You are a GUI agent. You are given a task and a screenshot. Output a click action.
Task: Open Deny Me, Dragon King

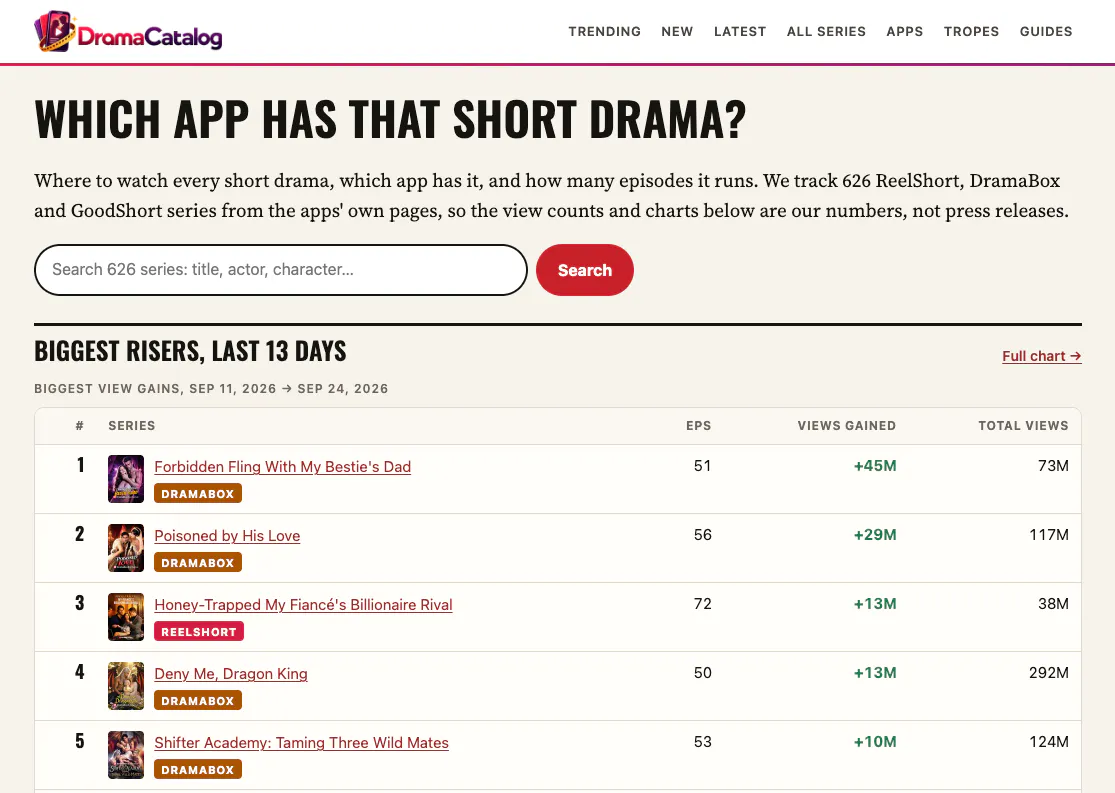(x=230, y=674)
